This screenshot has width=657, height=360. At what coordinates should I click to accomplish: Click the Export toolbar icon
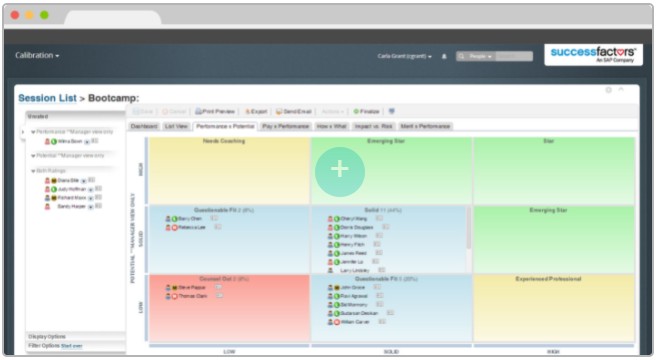pyautogui.click(x=248, y=111)
